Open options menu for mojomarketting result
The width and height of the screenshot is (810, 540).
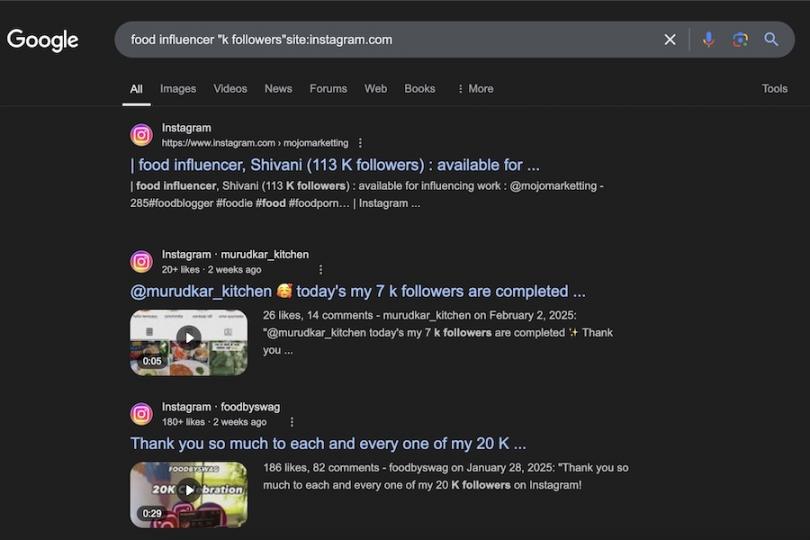360,143
